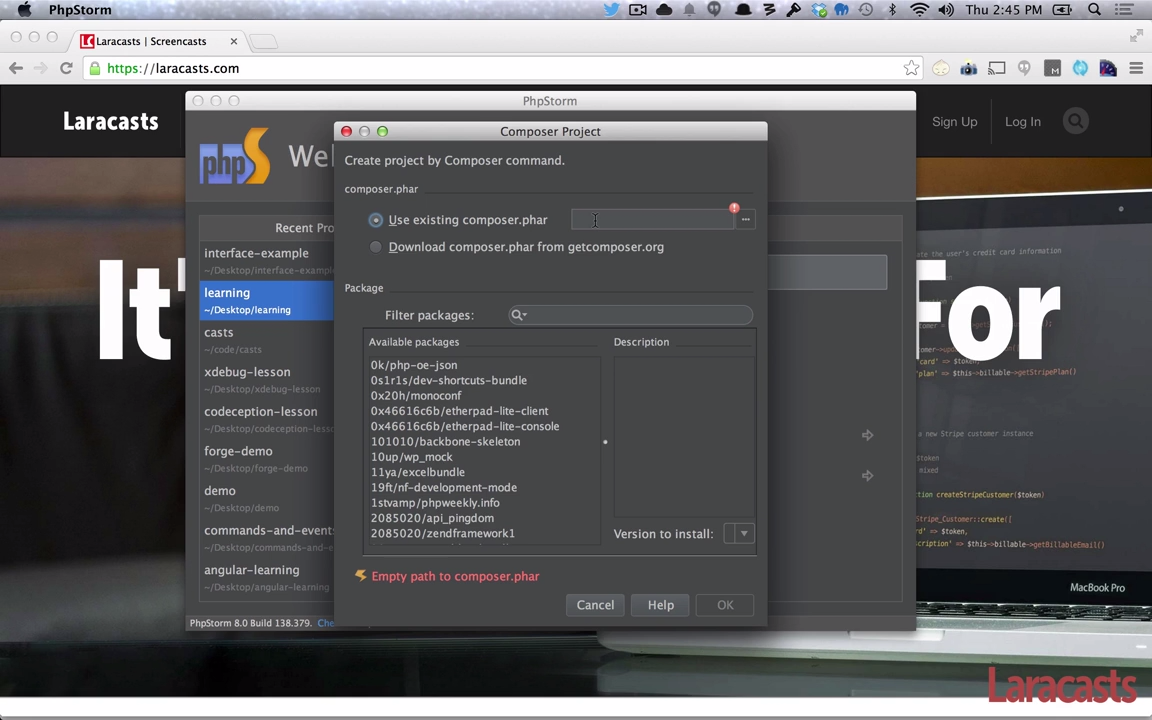Bookmark this page with the star icon

[911, 68]
